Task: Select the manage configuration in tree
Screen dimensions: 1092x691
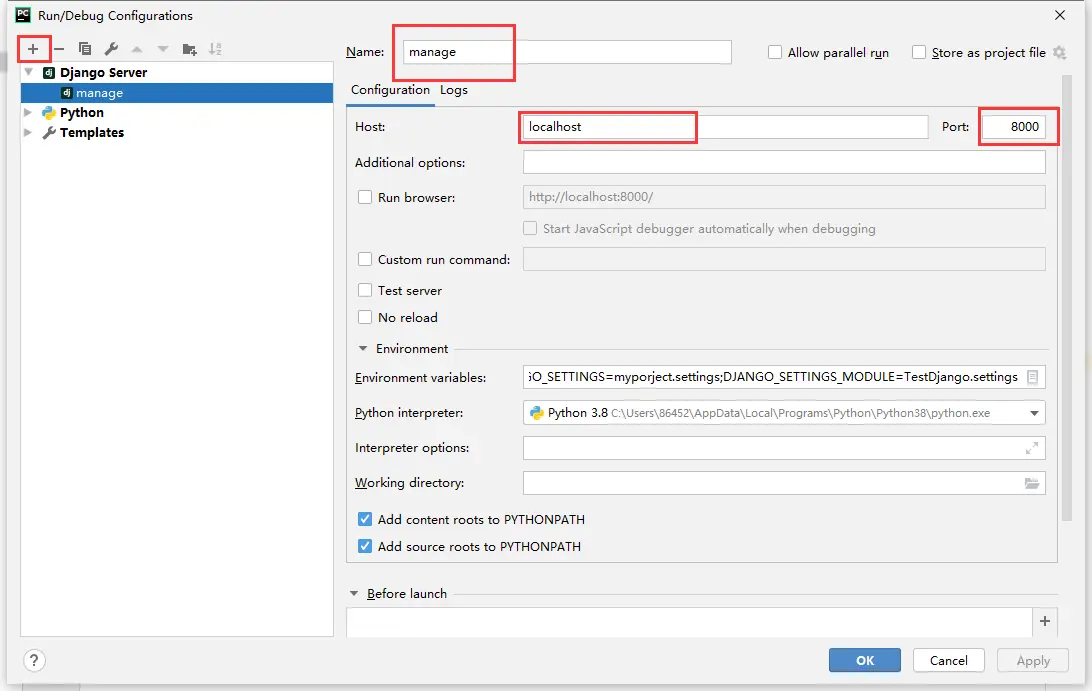Action: 99,93
